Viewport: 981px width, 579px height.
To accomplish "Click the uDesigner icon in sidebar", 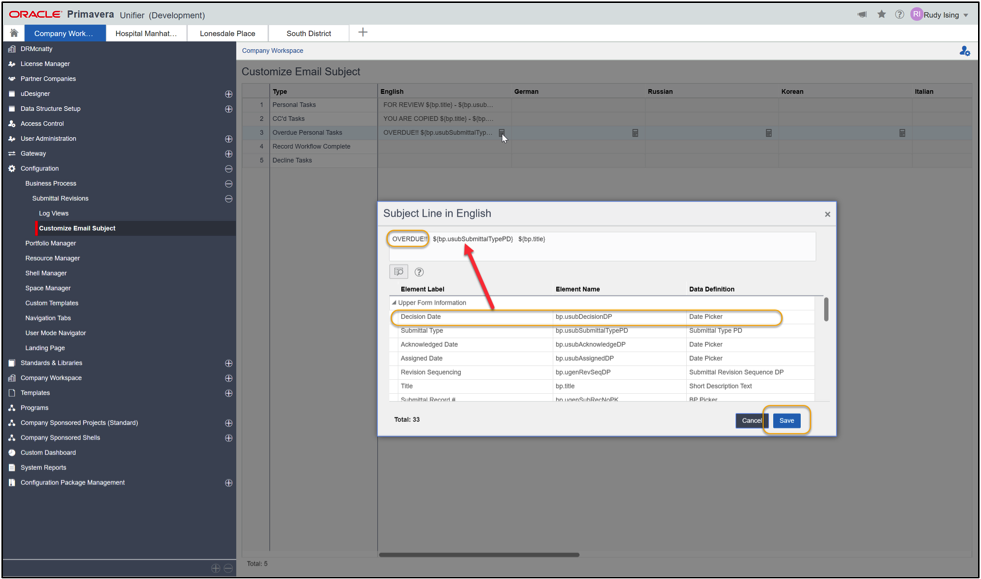I will (12, 94).
